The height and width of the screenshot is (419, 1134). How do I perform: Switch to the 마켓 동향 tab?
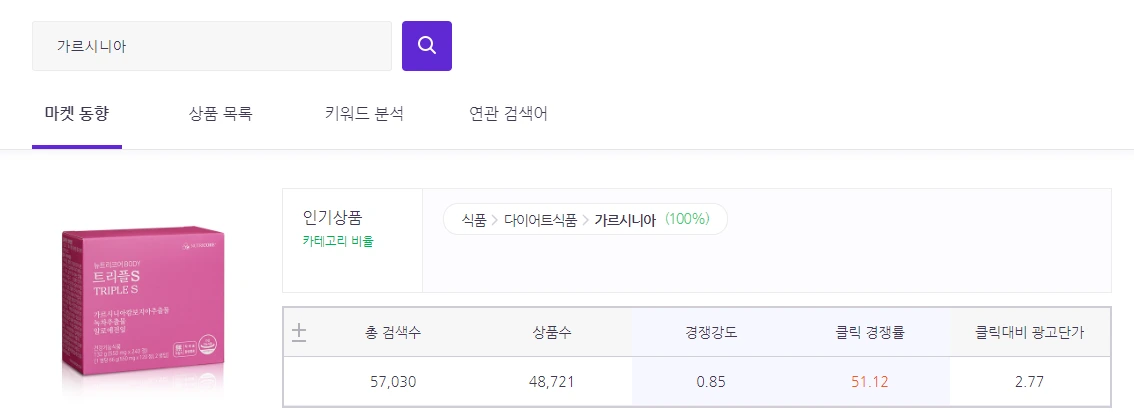coord(77,114)
